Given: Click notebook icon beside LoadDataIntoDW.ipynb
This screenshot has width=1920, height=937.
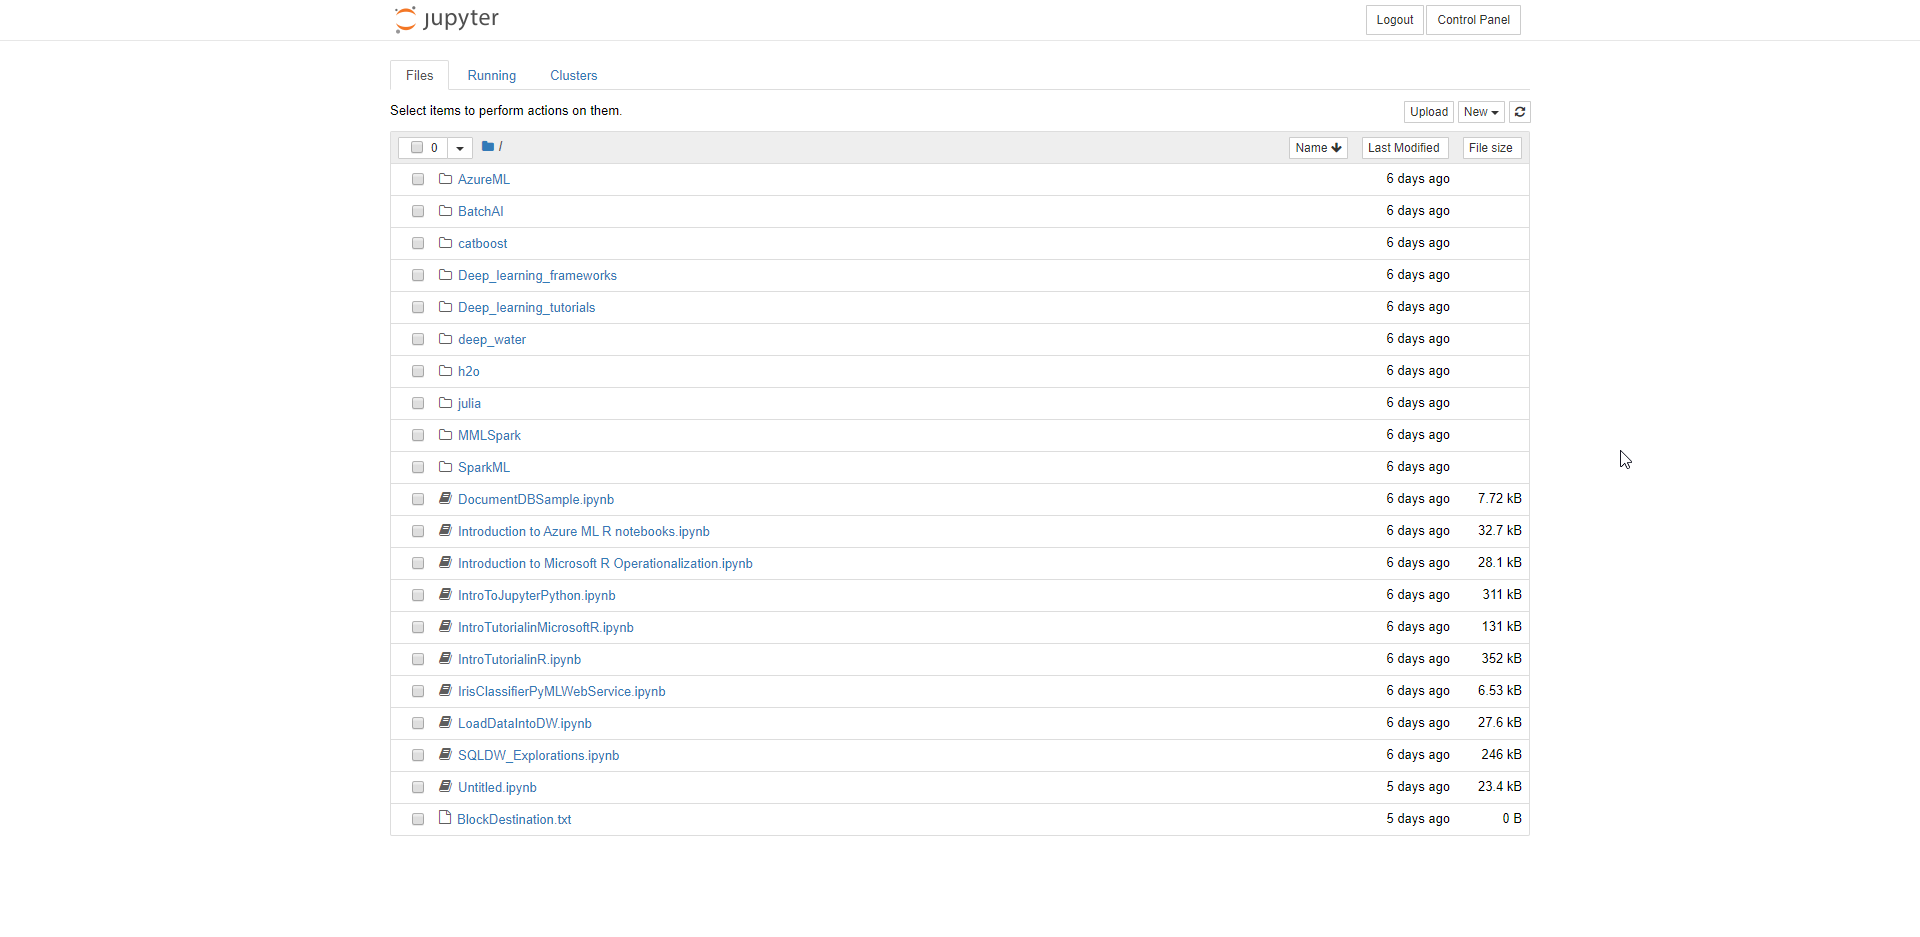Looking at the screenshot, I should click(445, 723).
